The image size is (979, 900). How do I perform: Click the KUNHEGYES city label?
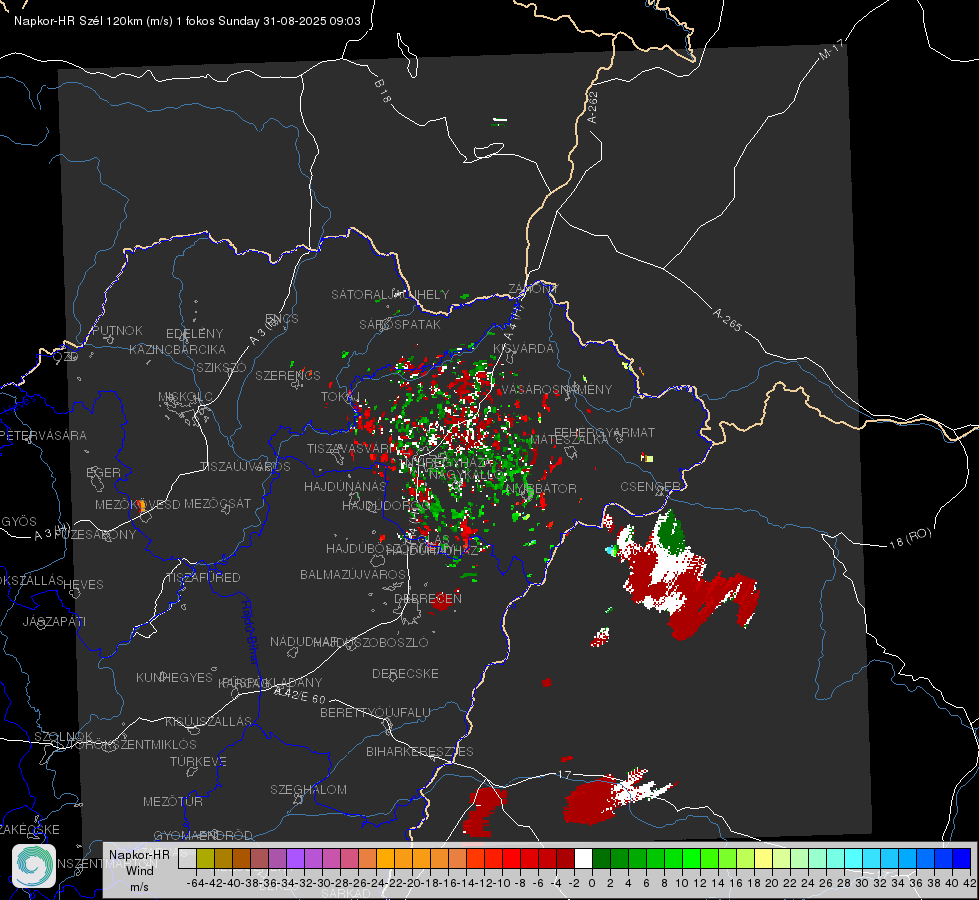pyautogui.click(x=174, y=678)
